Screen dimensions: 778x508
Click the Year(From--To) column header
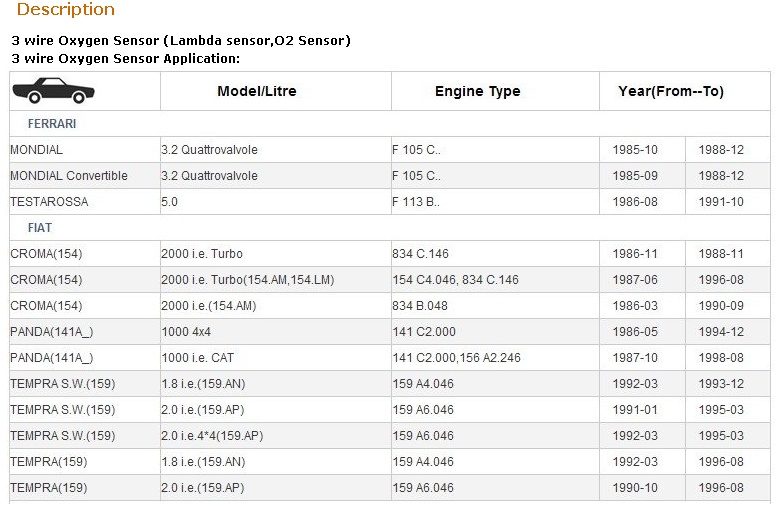pyautogui.click(x=671, y=91)
